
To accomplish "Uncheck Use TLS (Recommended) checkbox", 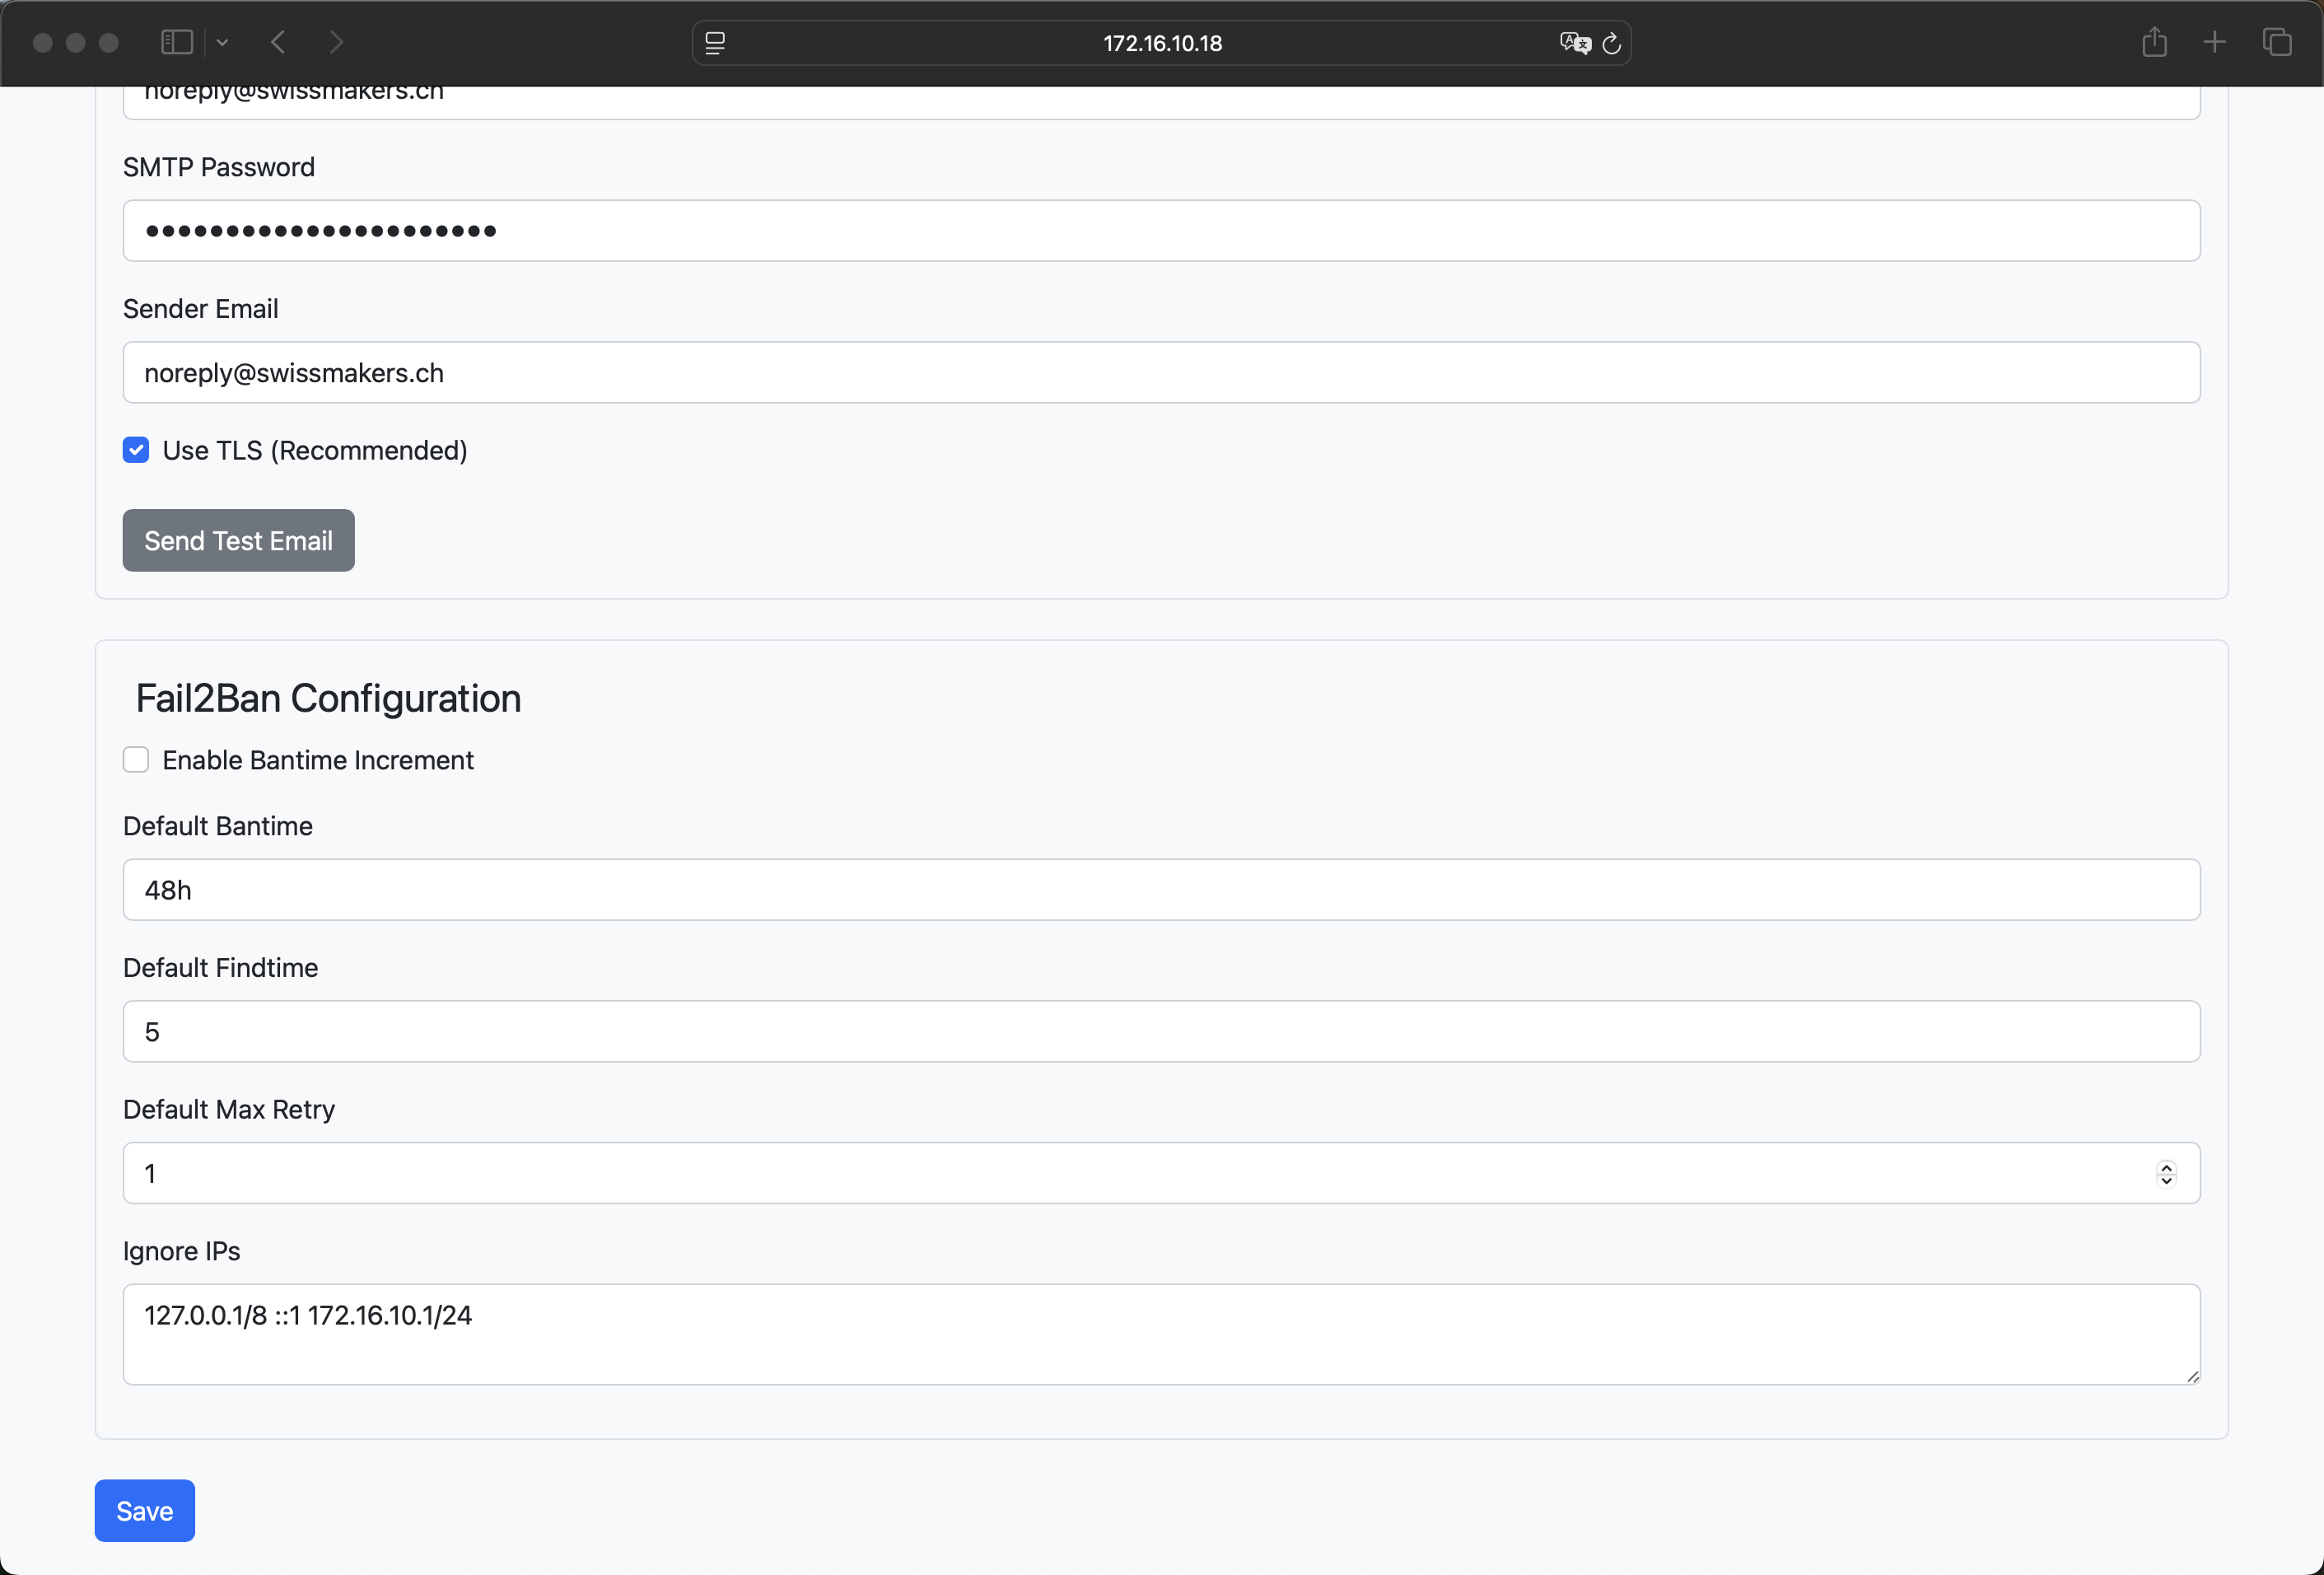I will tap(136, 450).
